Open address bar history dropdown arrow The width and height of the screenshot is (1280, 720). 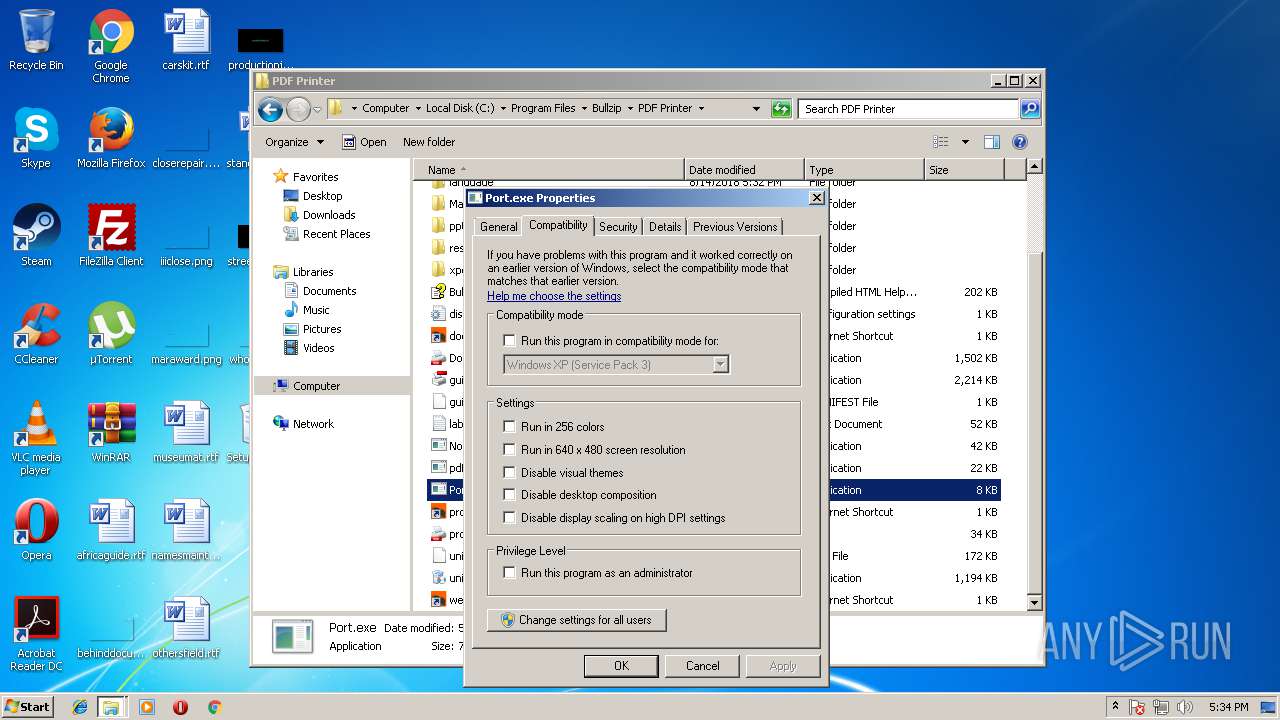click(756, 109)
